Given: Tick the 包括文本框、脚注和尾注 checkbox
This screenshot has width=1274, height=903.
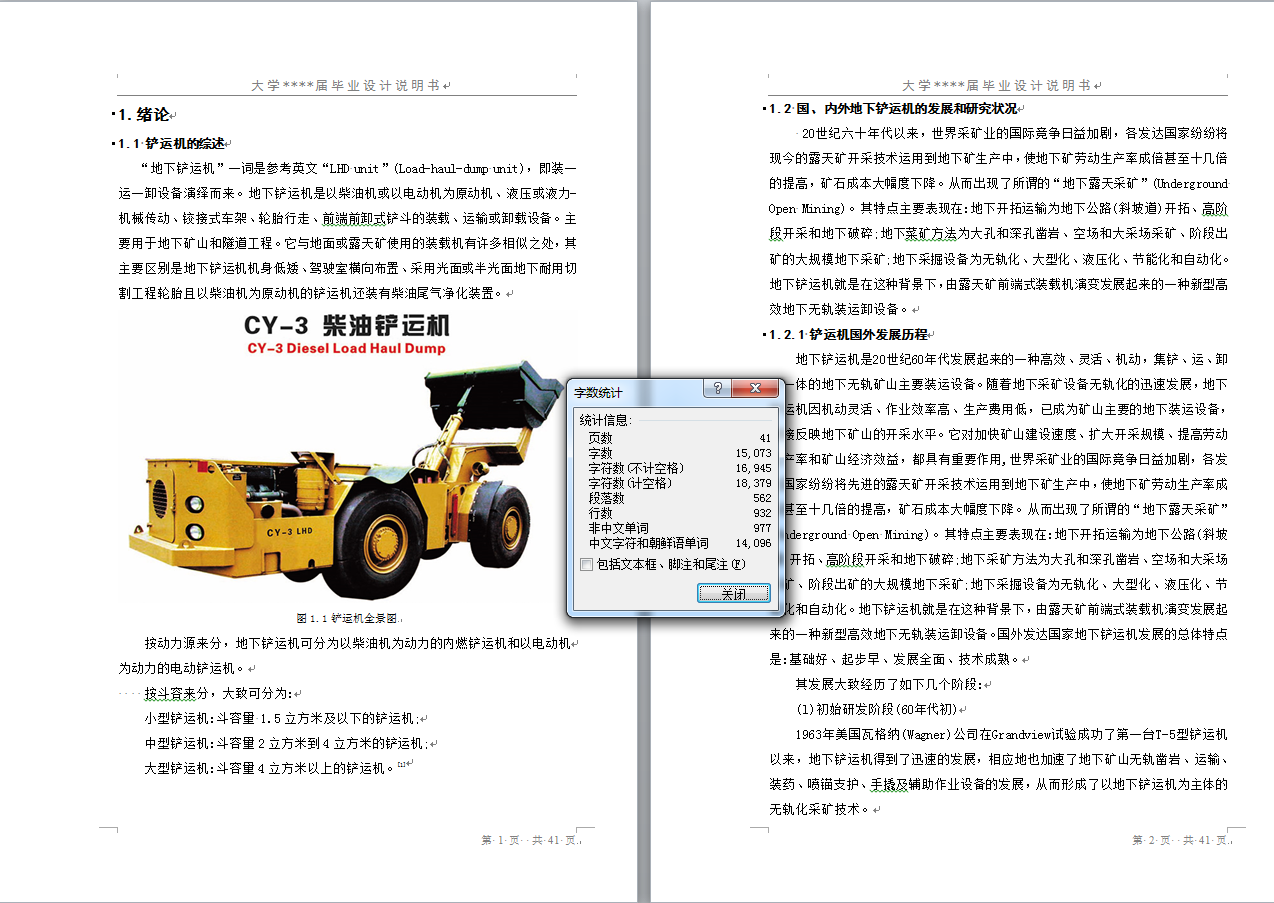Looking at the screenshot, I should [x=586, y=565].
